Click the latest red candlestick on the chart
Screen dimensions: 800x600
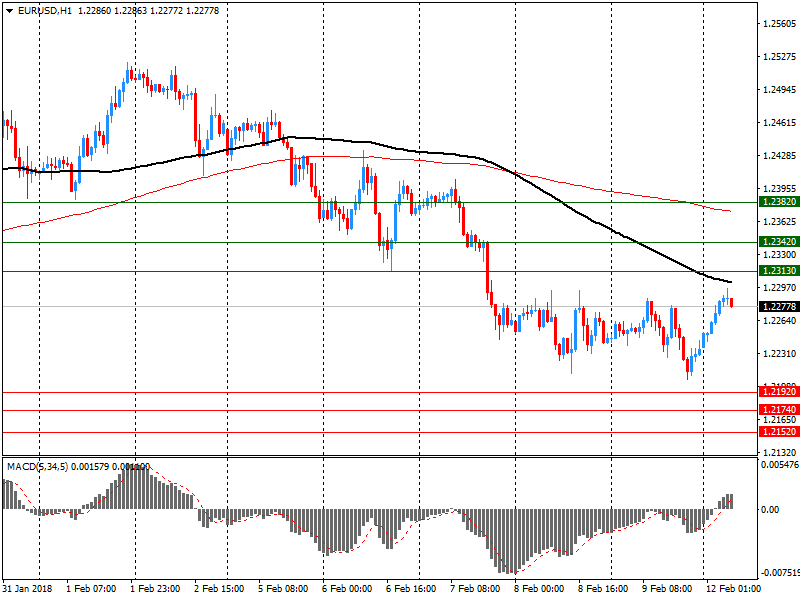point(732,302)
